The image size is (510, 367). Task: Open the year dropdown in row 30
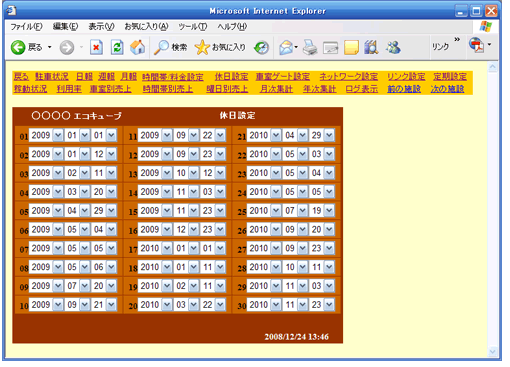tap(276, 305)
